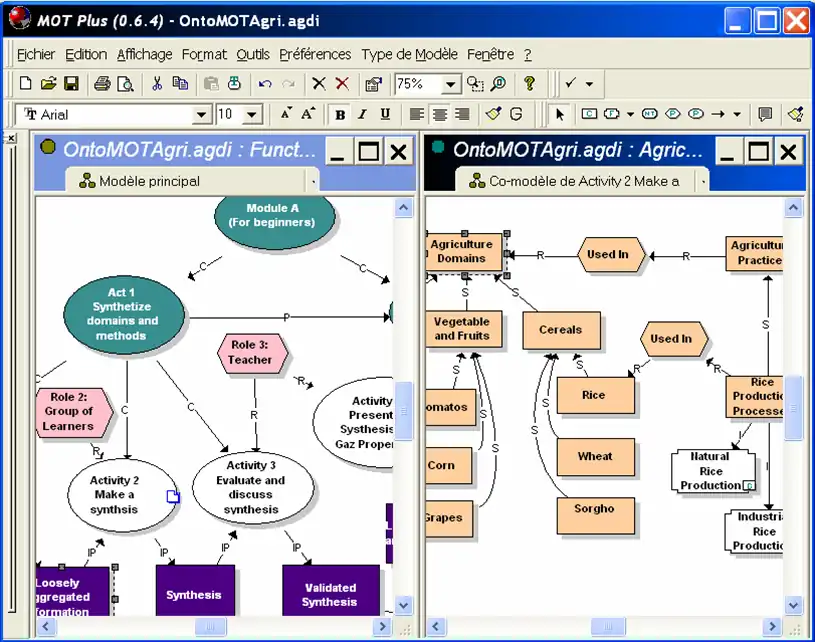Click the comment note tool icon
The height and width of the screenshot is (642, 815).
click(765, 114)
